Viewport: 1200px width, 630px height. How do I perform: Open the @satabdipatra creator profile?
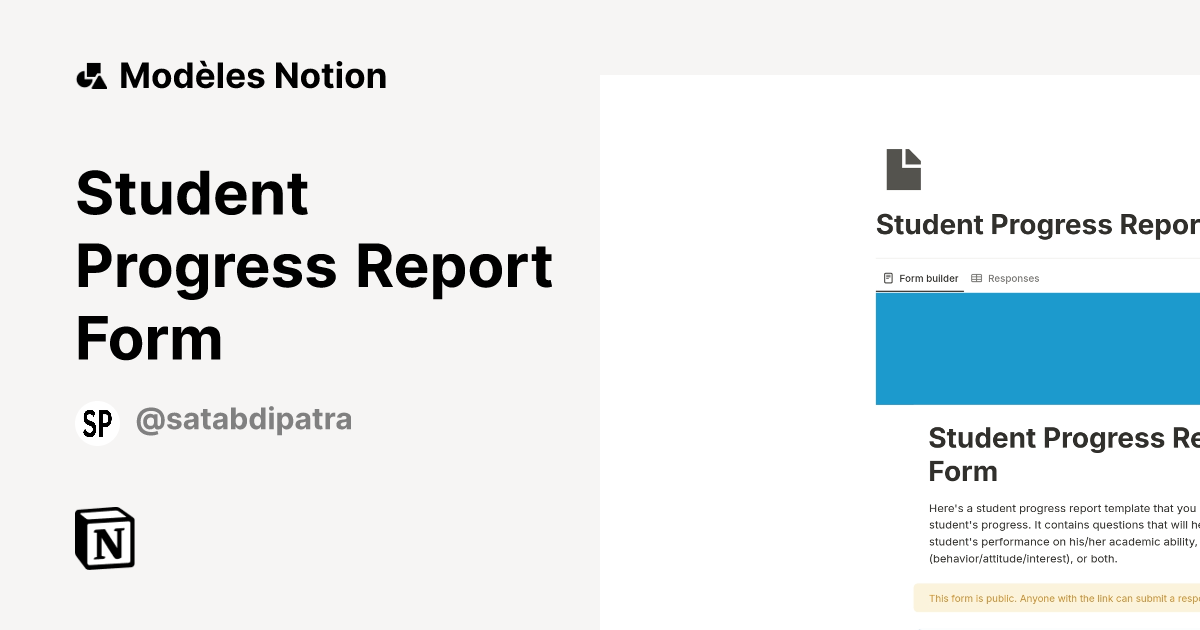(243, 419)
